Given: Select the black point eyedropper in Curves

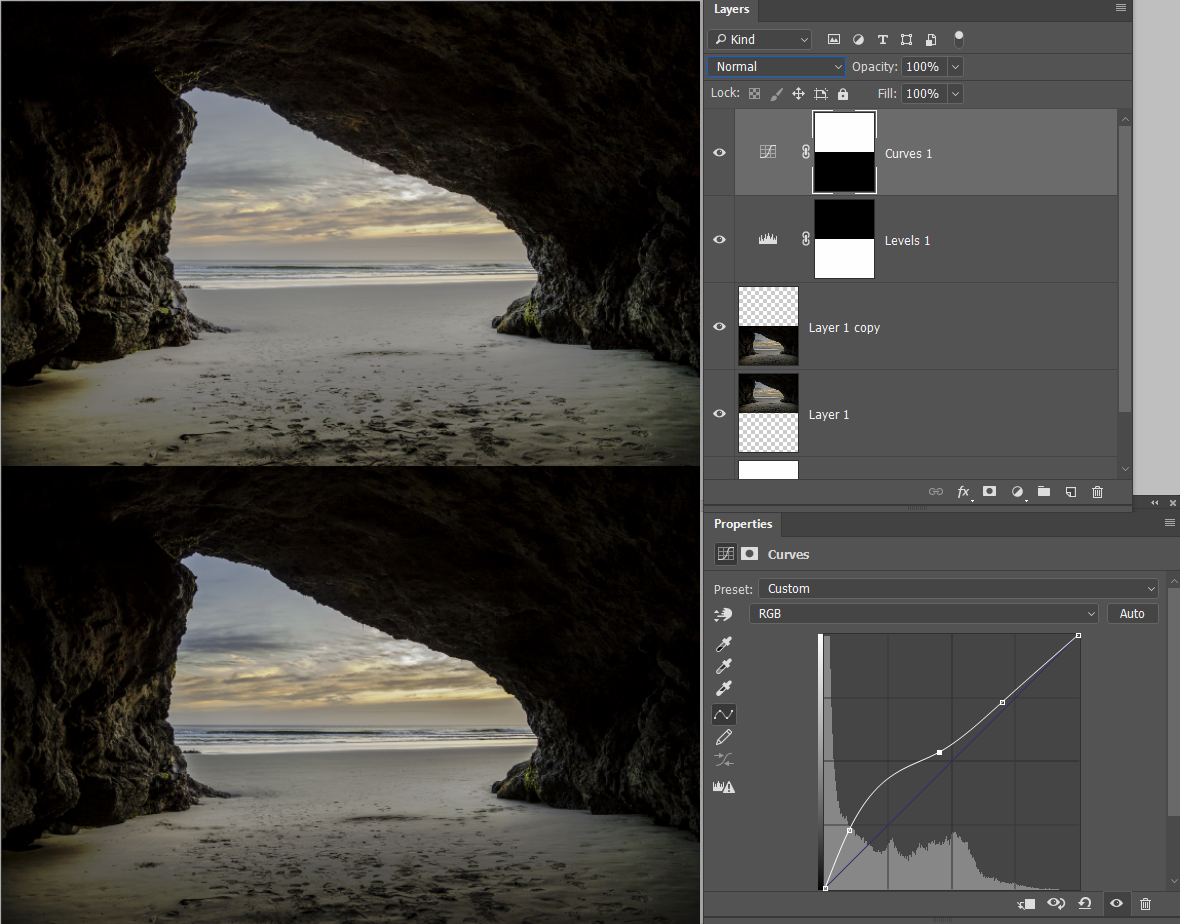Looking at the screenshot, I should pos(725,644).
